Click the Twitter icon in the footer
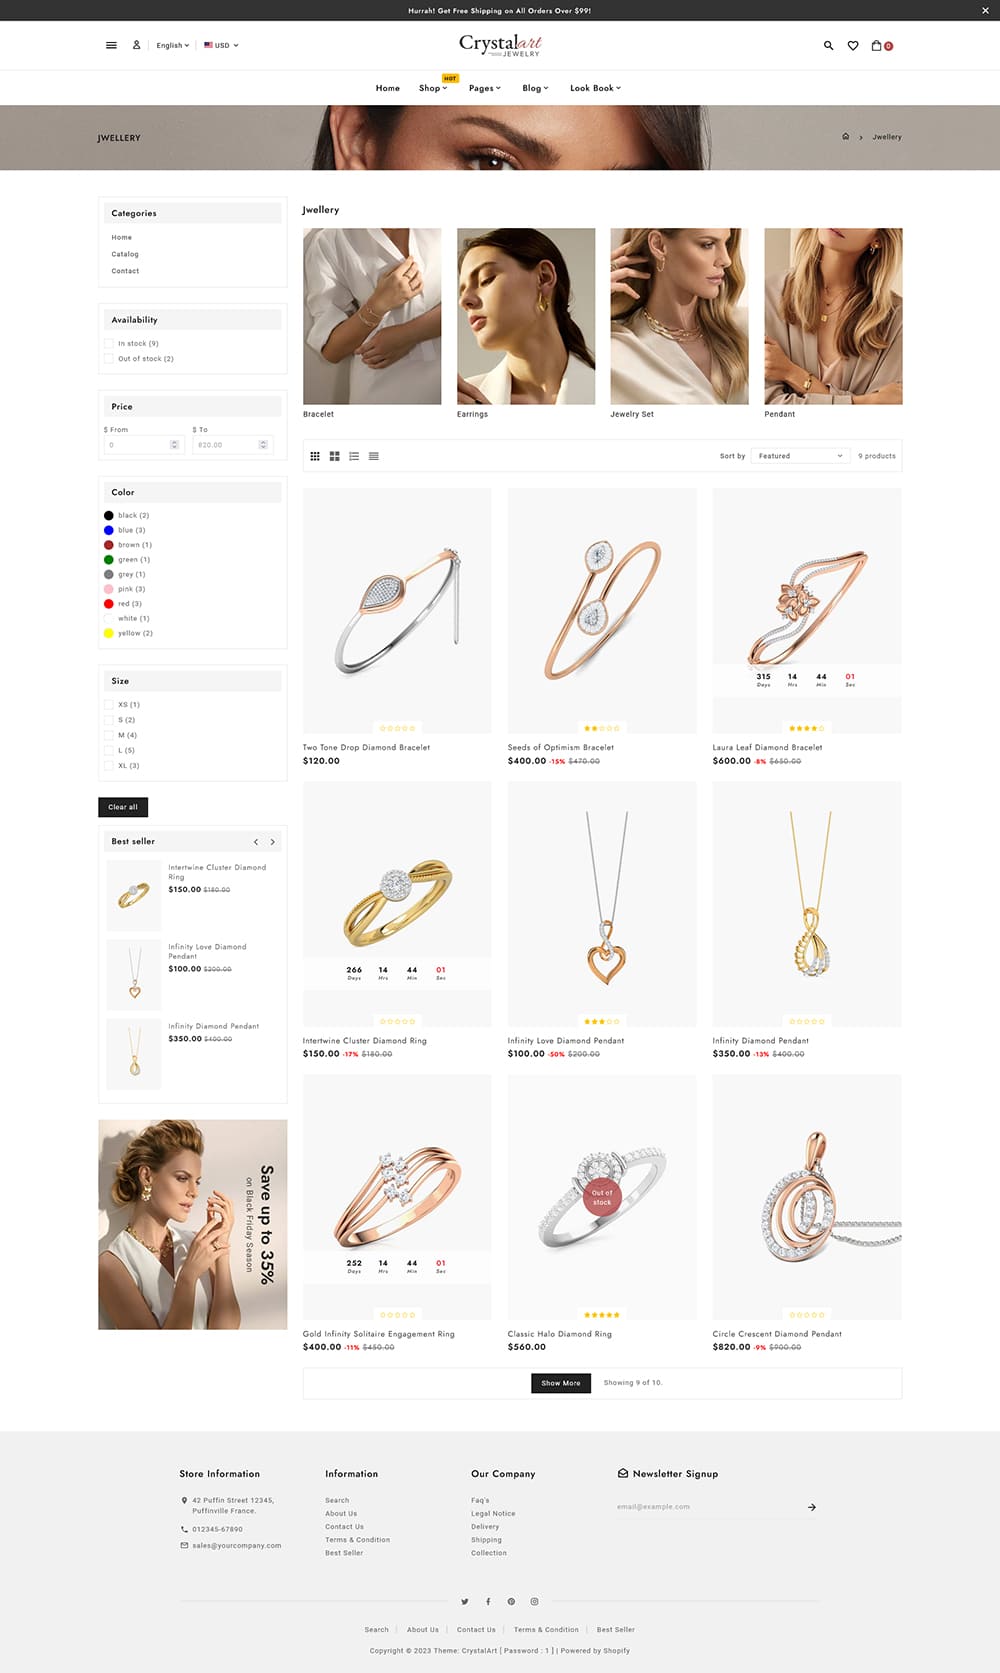This screenshot has width=1000, height=1673. point(464,1601)
